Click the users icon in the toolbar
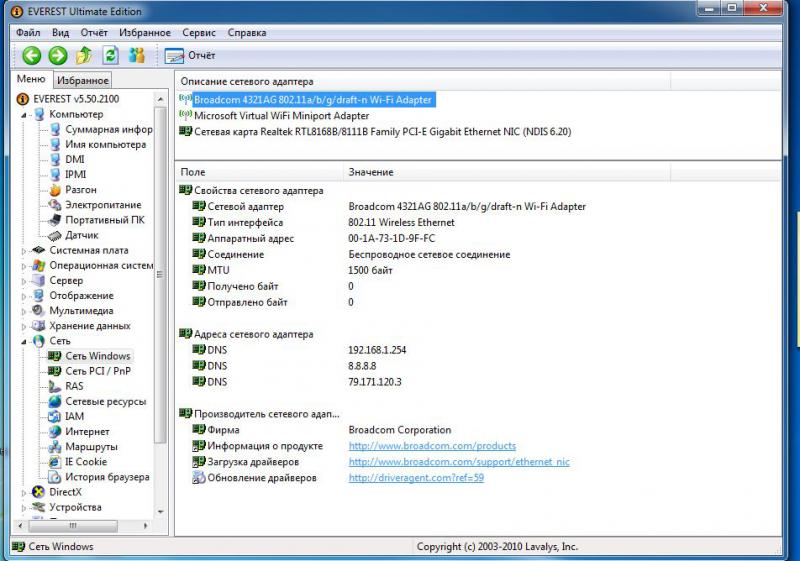The height and width of the screenshot is (561, 800). pyautogui.click(x=136, y=55)
